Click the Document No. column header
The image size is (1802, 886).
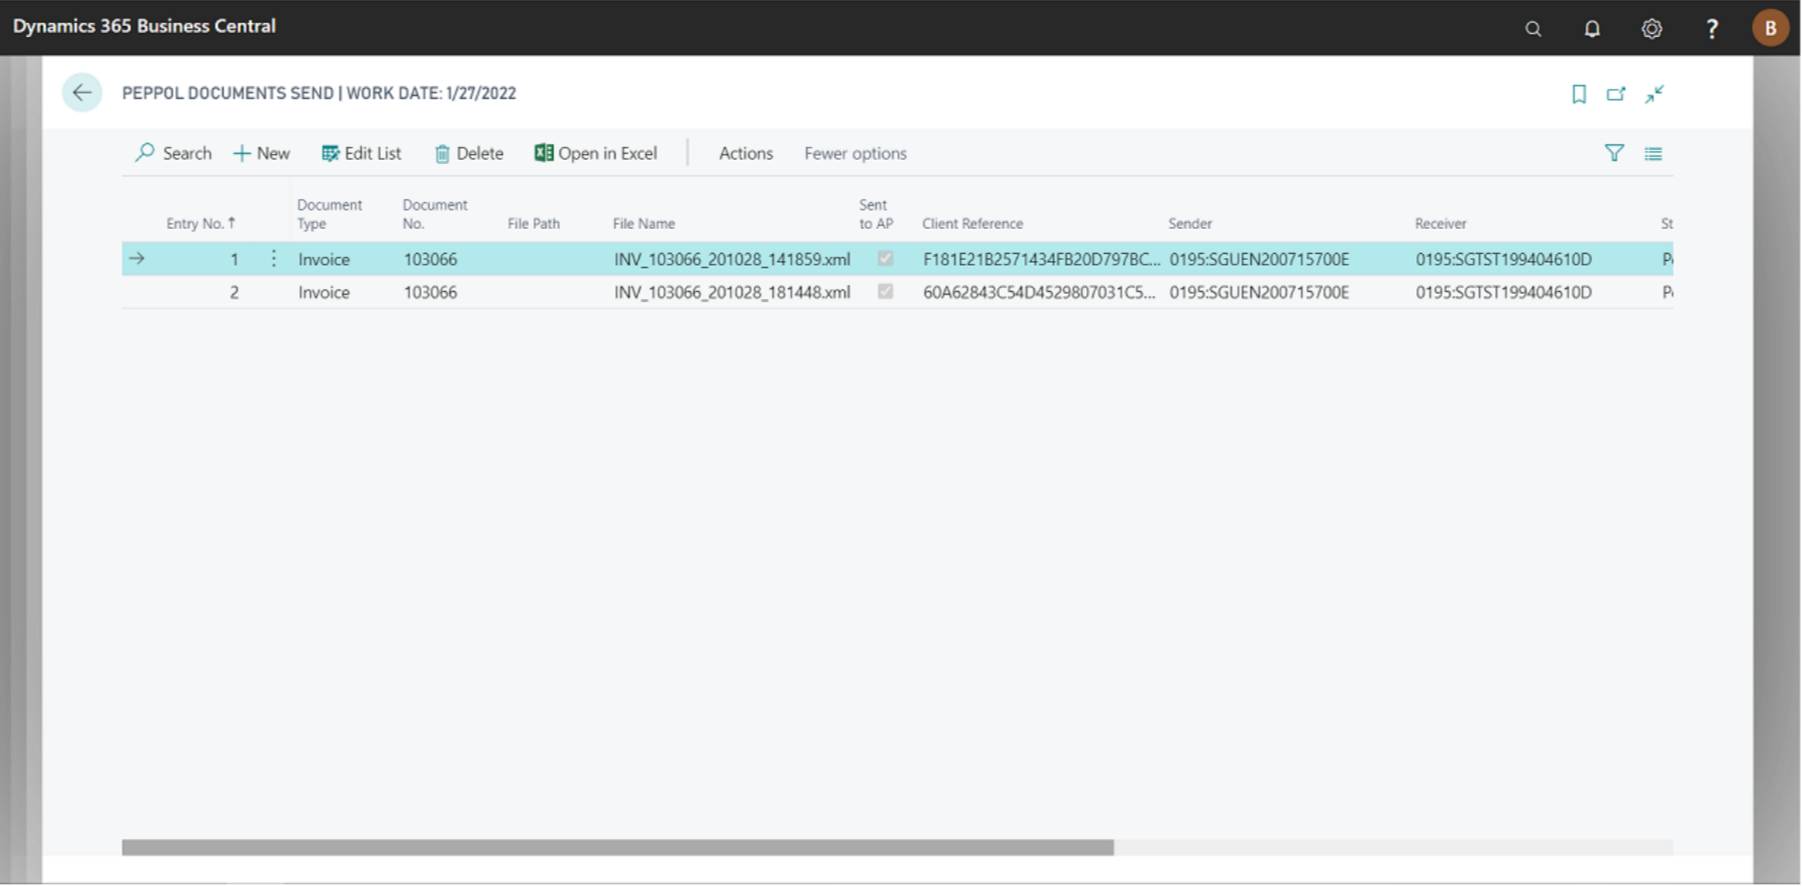click(434, 214)
